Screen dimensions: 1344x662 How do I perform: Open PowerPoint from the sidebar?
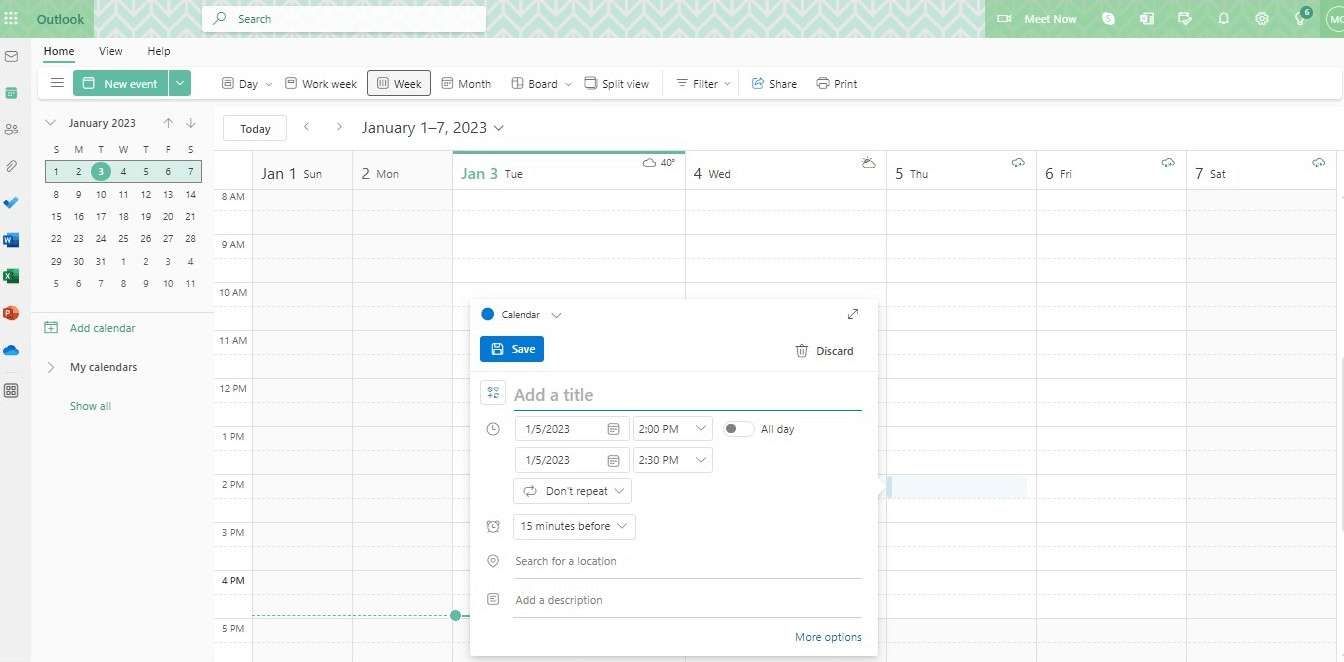coord(12,313)
